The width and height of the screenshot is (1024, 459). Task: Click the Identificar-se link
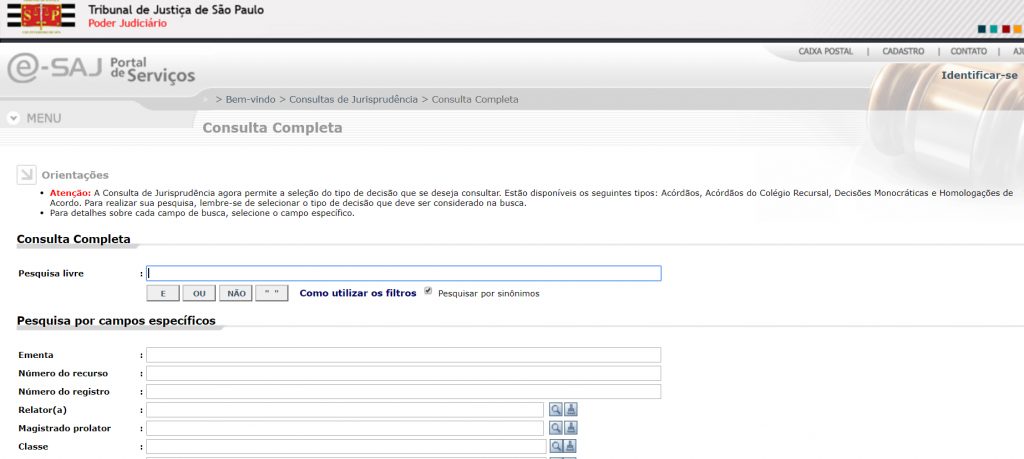(x=979, y=75)
